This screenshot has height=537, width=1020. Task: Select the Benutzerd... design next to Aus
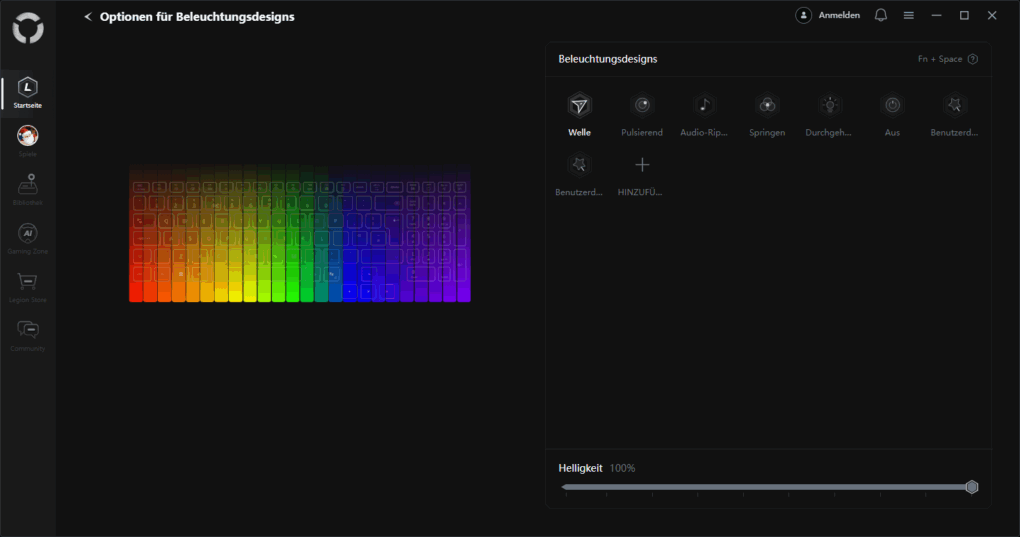pos(954,114)
